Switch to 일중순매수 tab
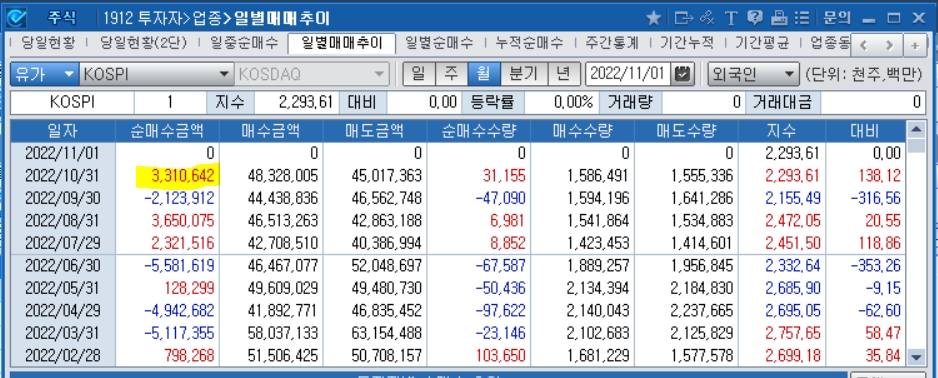 pos(245,43)
